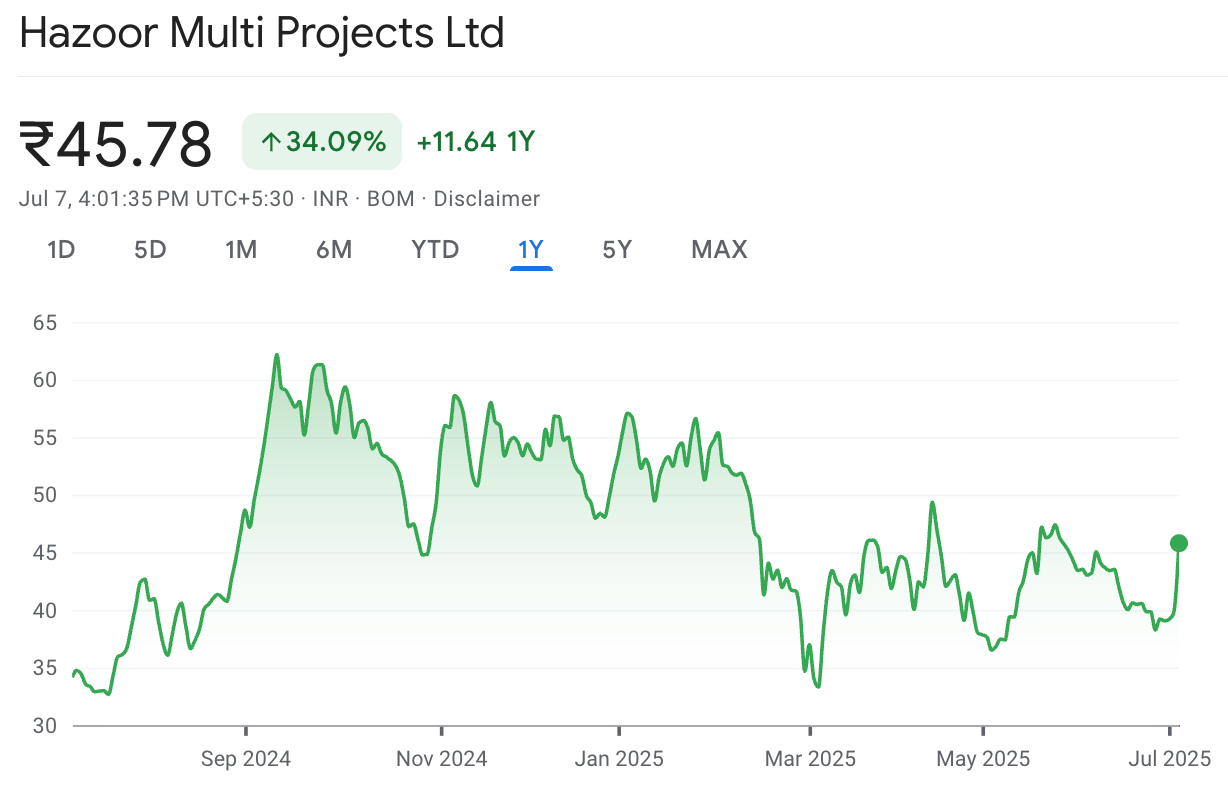The height and width of the screenshot is (794, 1228).
Task: Click the May 2025 axis label
Action: (x=983, y=759)
